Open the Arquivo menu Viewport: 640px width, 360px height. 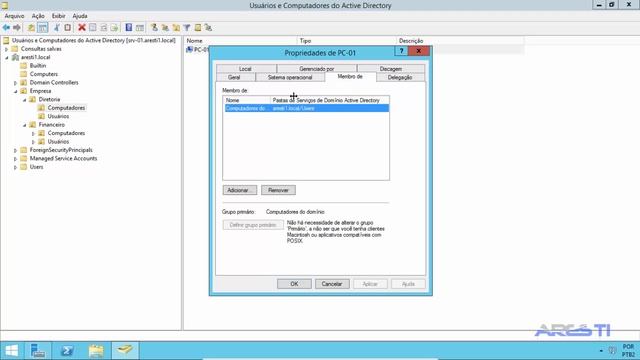click(14, 16)
